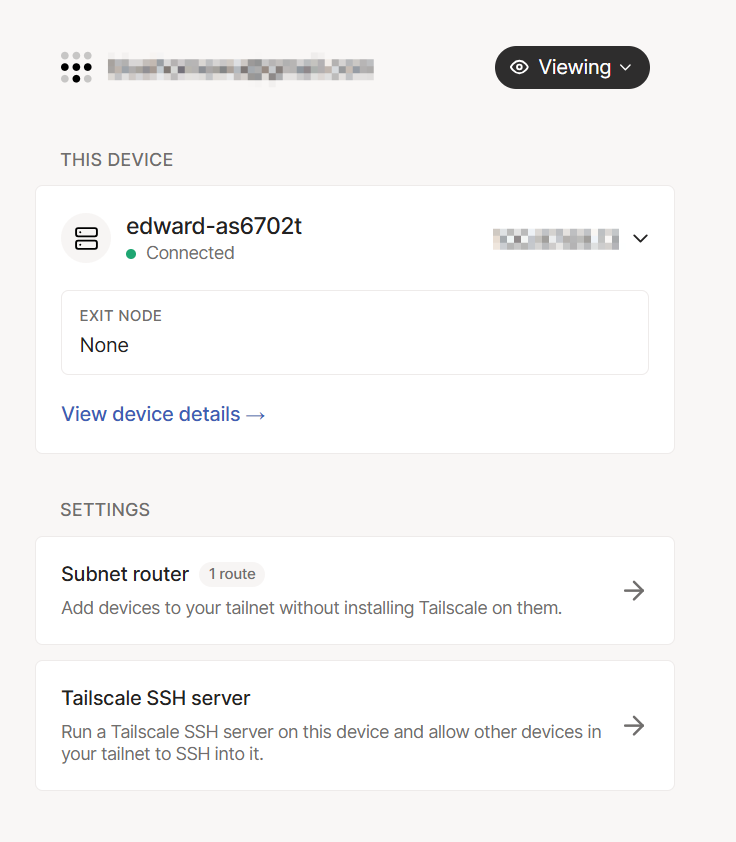The width and height of the screenshot is (736, 842).
Task: Open the Exit Node selector showing None
Action: (354, 332)
